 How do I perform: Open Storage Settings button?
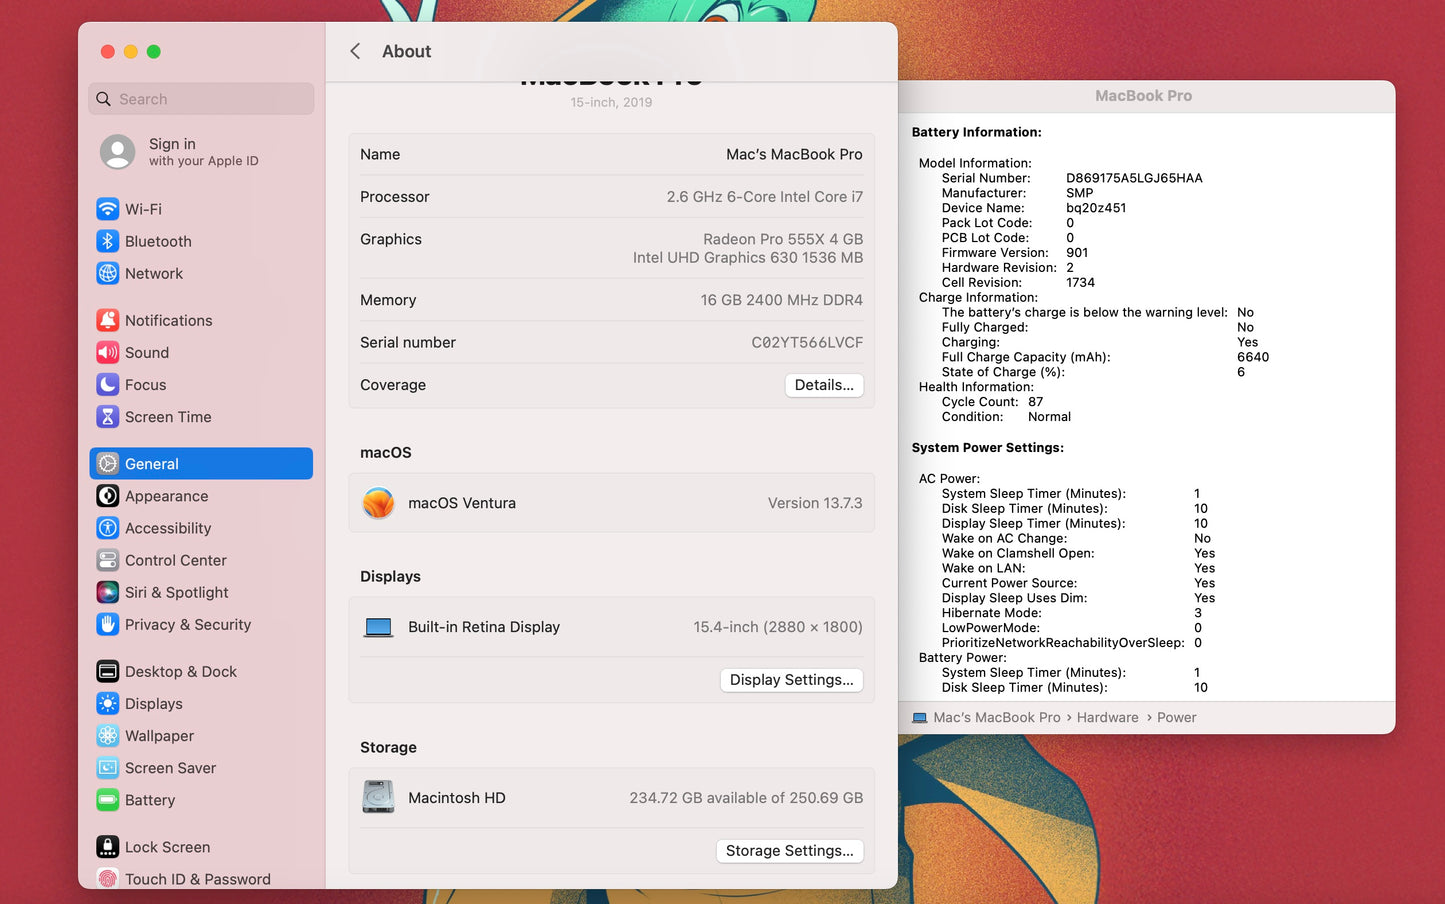(x=789, y=851)
